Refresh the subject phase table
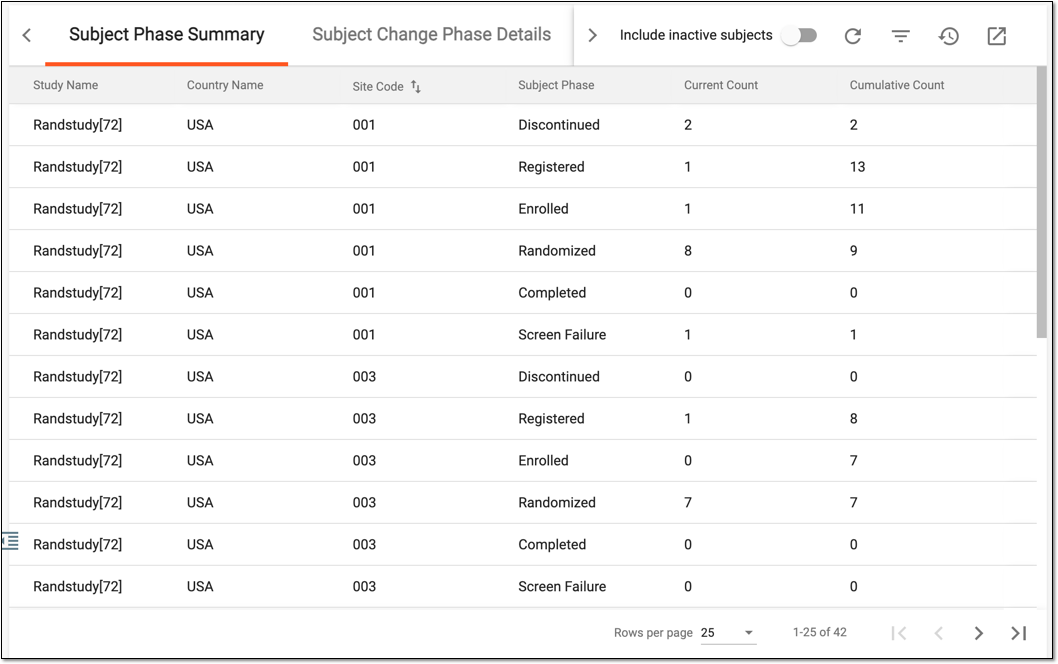 coord(853,36)
